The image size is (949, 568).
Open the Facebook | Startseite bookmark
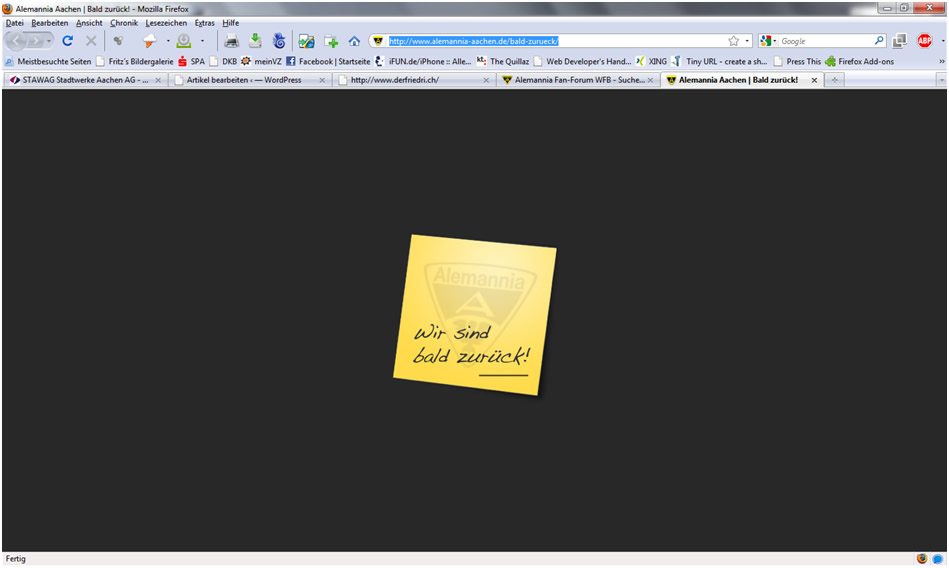[x=327, y=62]
